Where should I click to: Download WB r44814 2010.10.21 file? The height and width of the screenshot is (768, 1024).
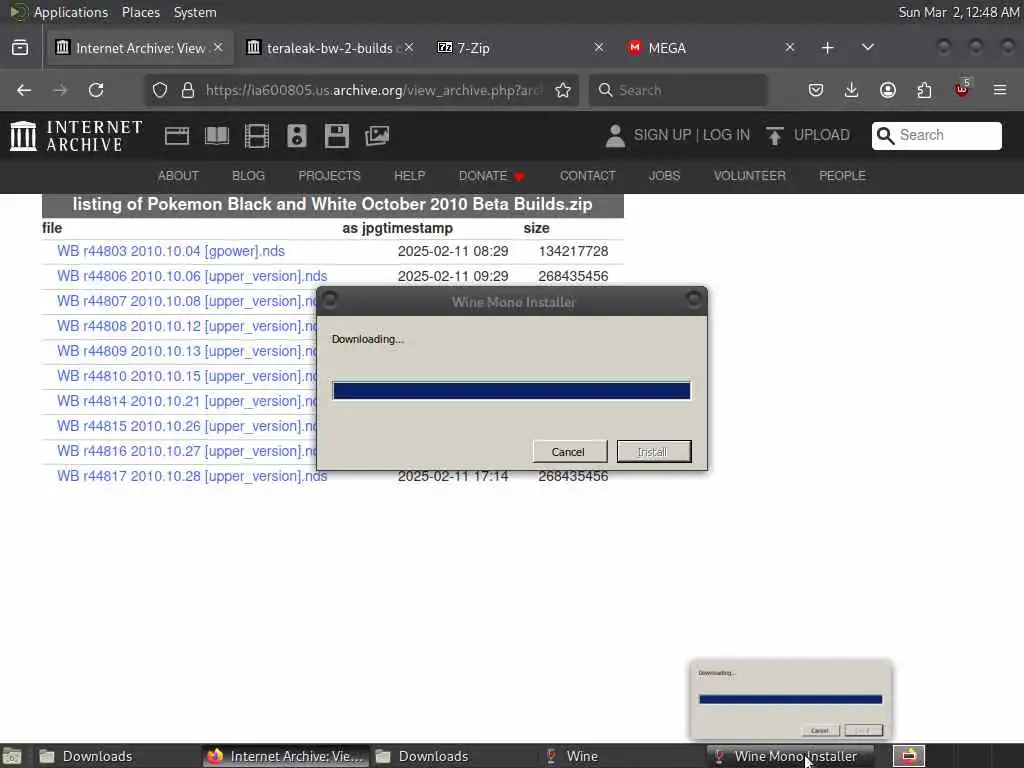click(x=187, y=401)
